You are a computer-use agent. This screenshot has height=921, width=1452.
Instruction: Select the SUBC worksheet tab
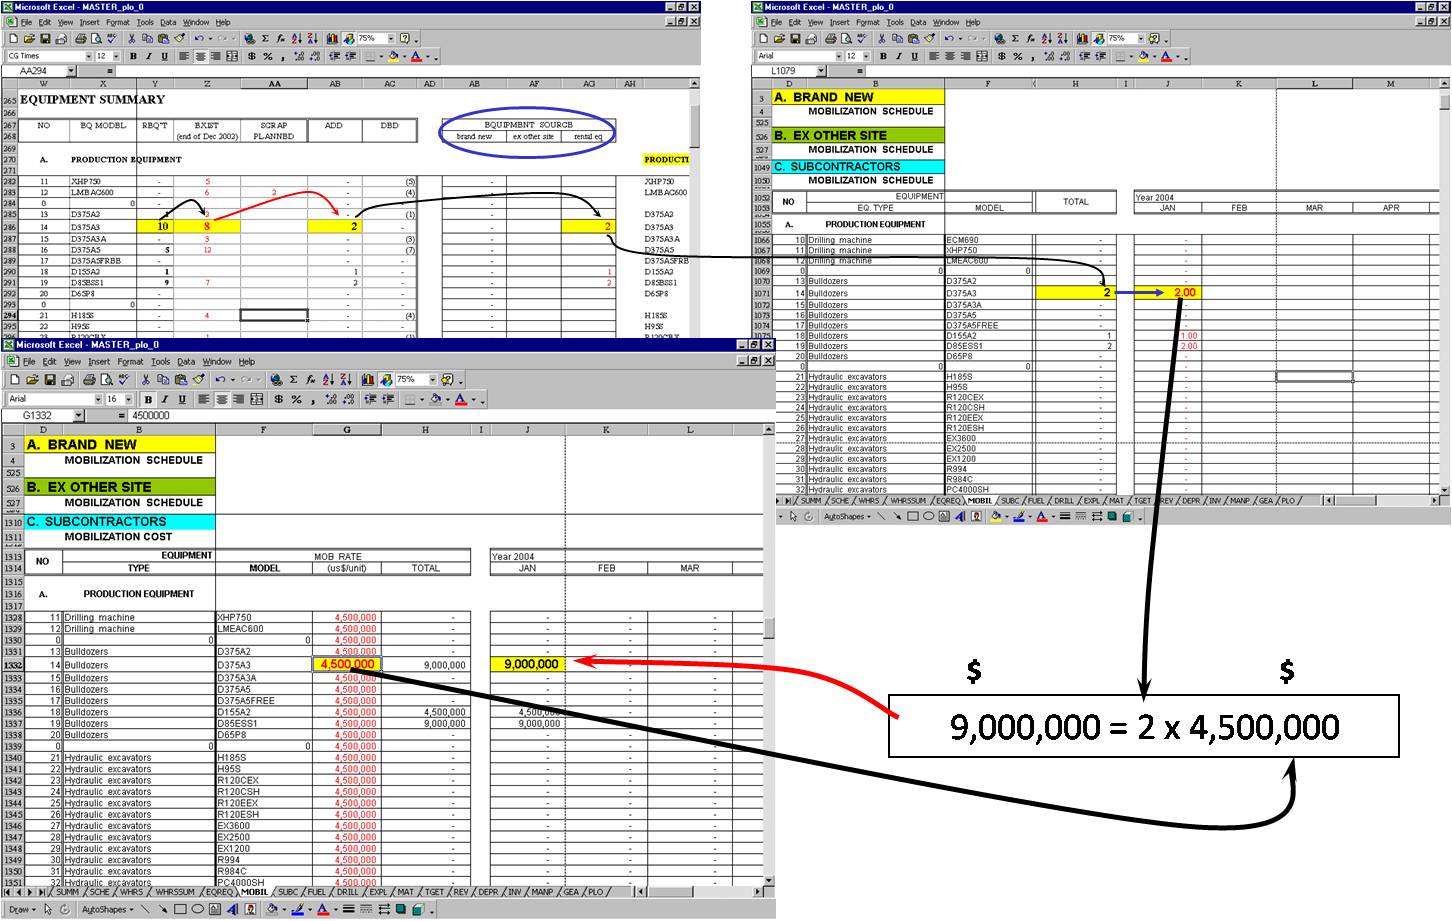[288, 891]
